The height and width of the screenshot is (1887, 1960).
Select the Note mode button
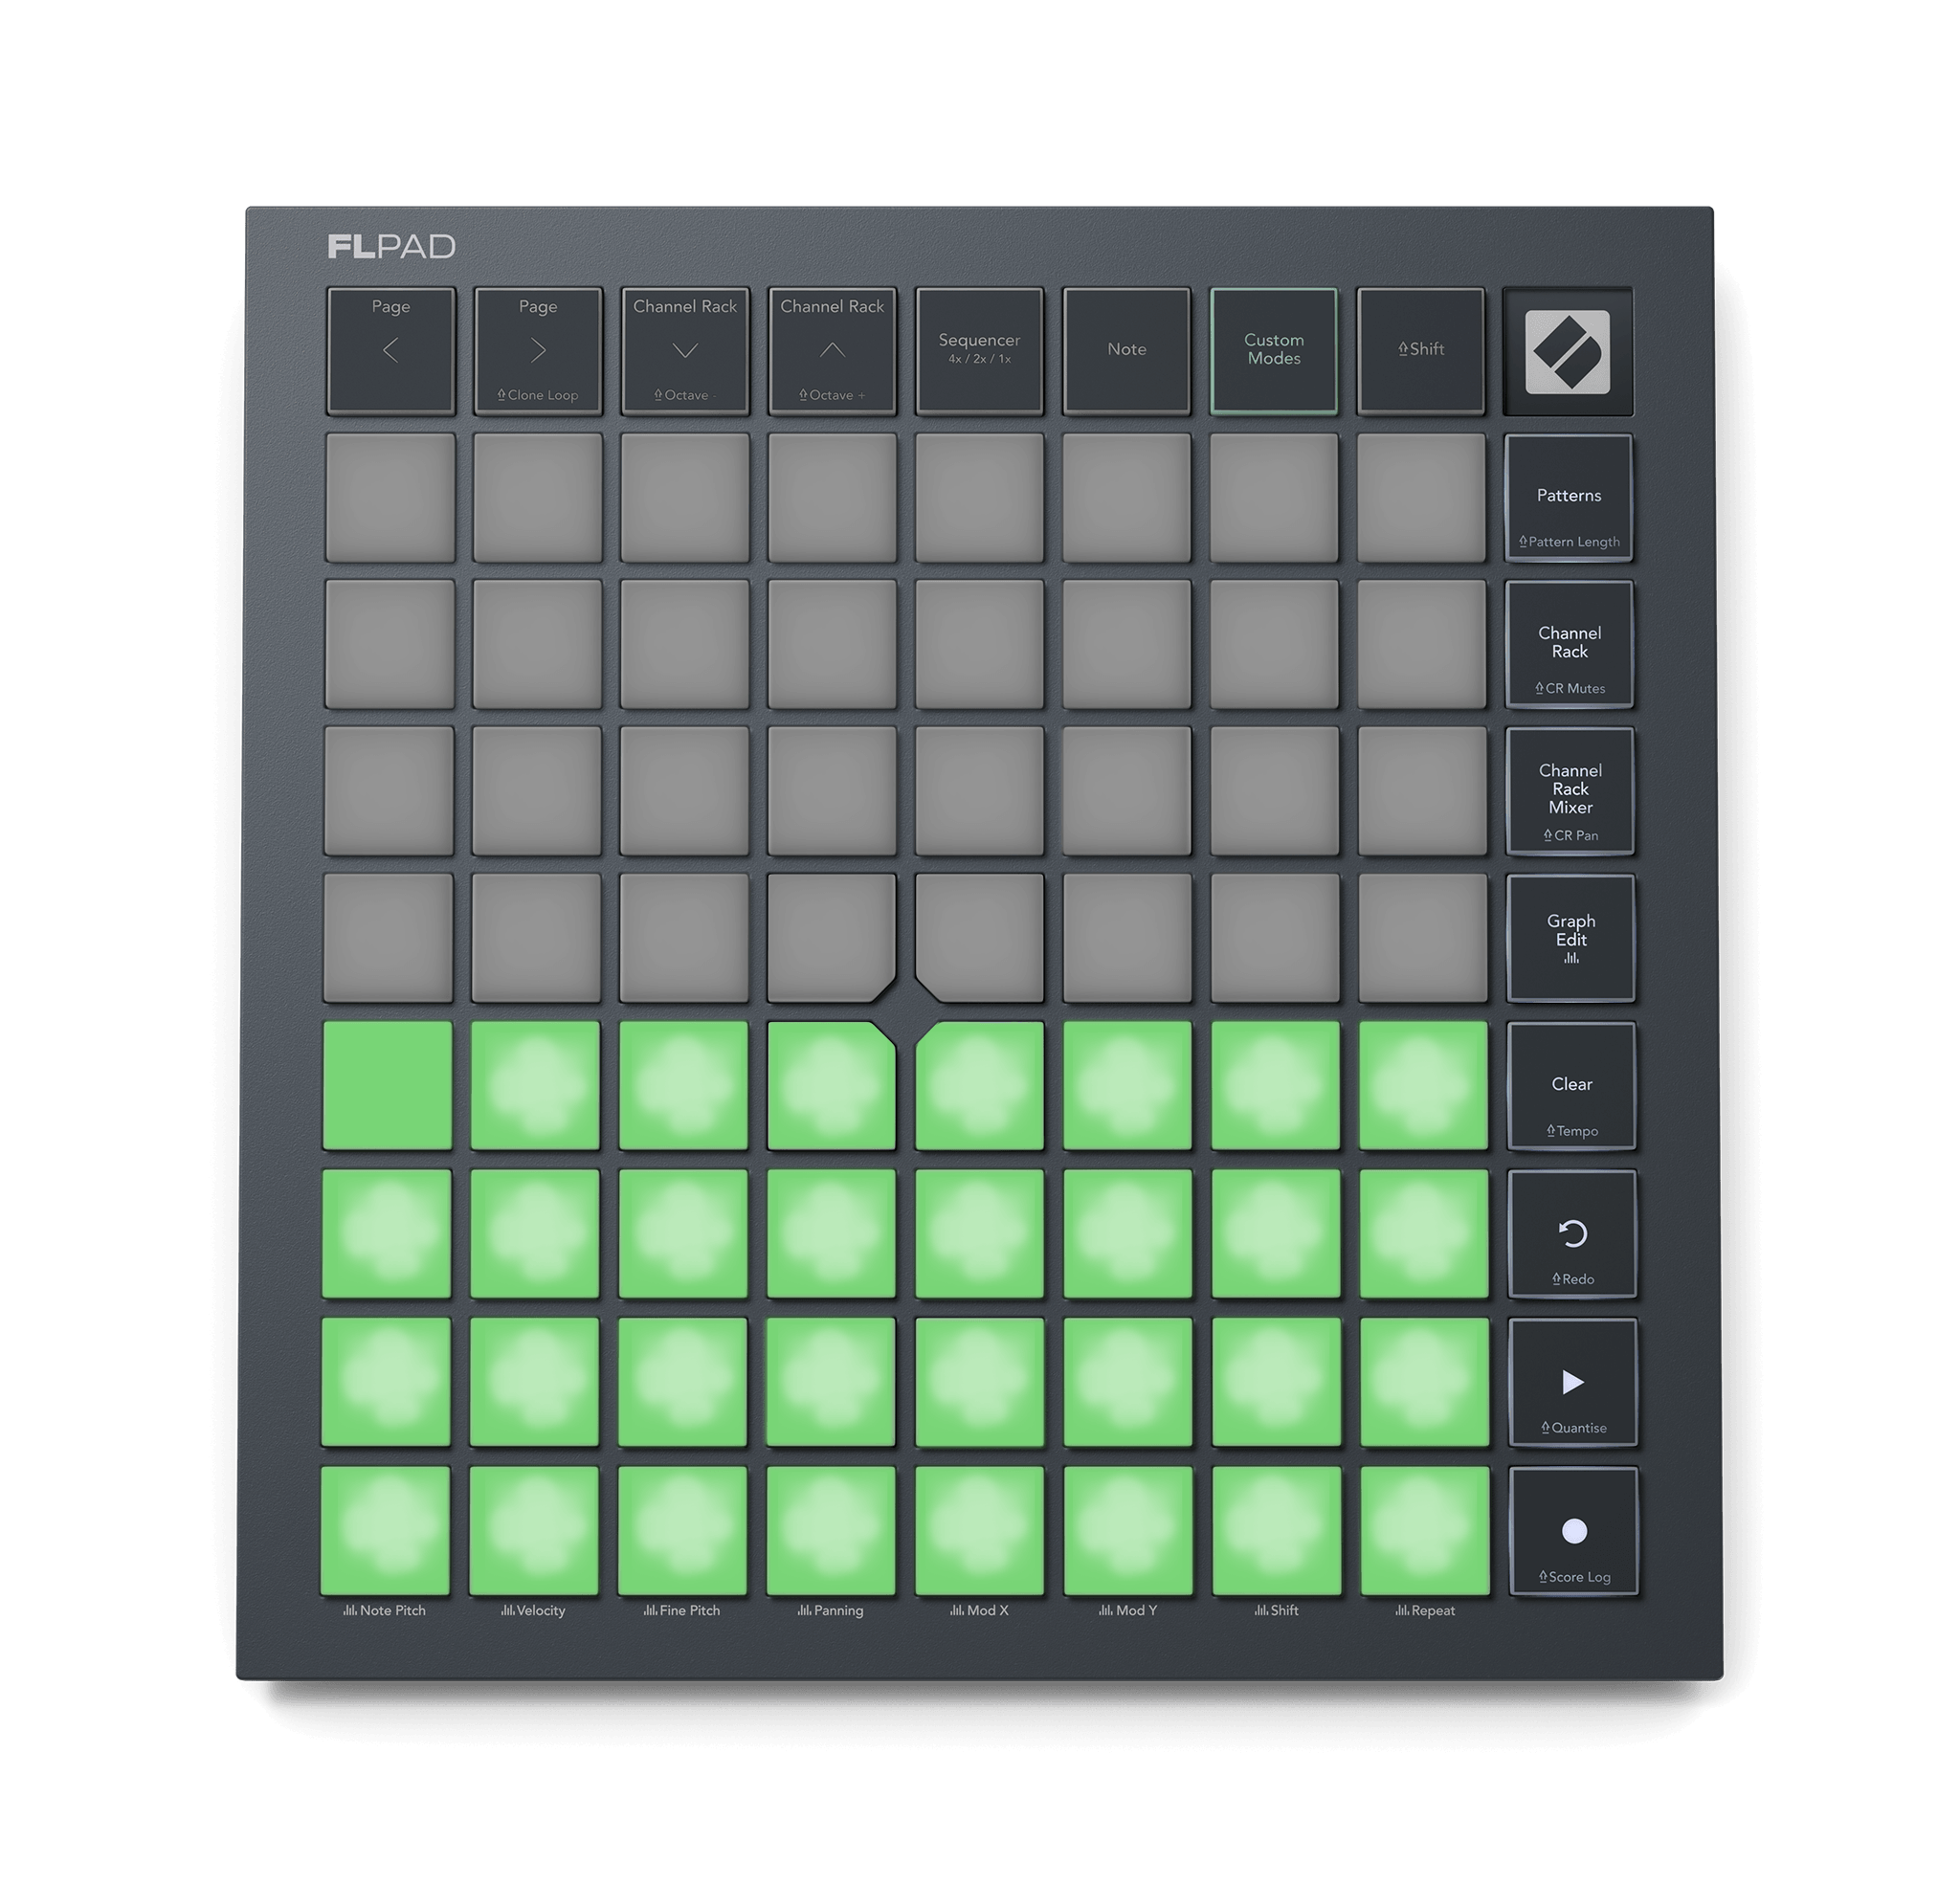[1126, 350]
